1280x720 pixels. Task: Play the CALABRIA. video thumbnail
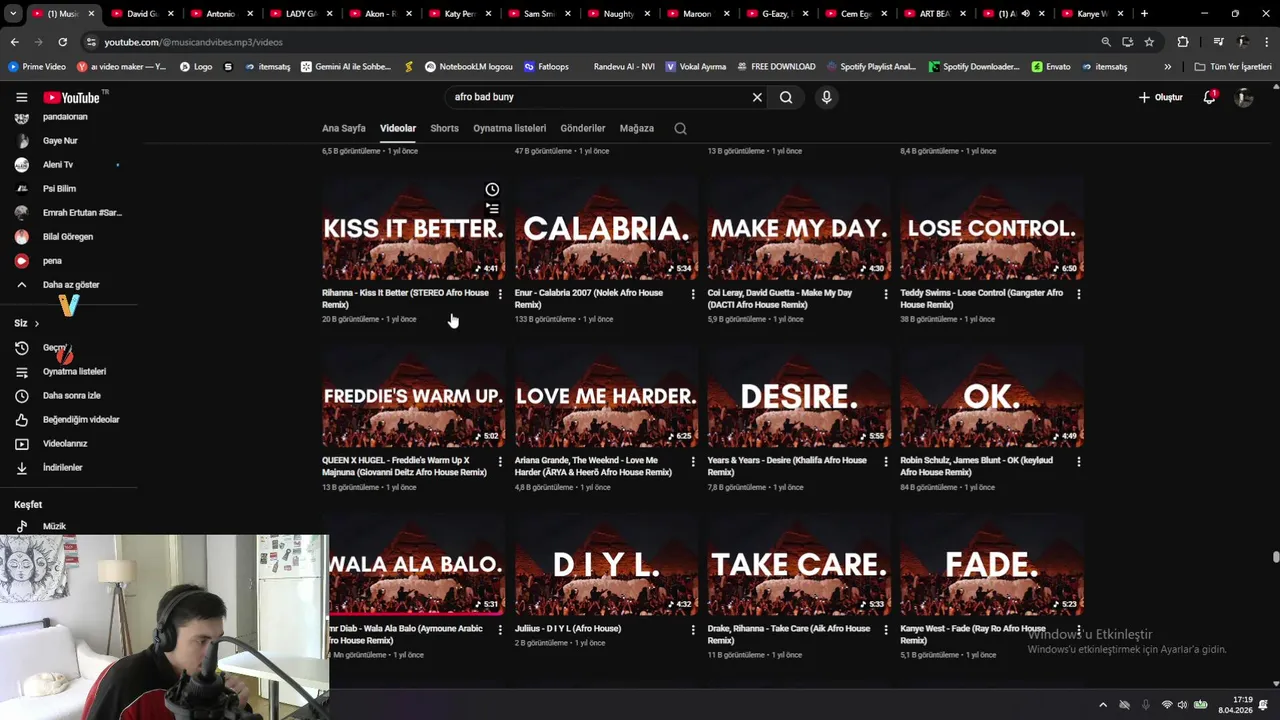[606, 228]
